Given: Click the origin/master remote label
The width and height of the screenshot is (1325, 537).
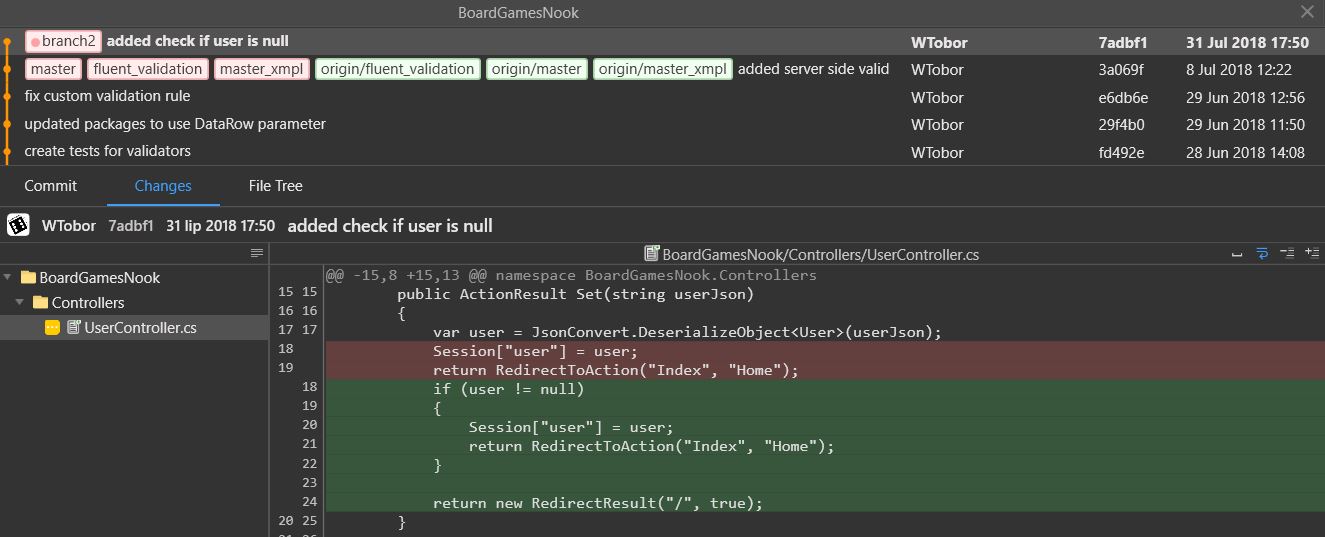Looking at the screenshot, I should [536, 69].
